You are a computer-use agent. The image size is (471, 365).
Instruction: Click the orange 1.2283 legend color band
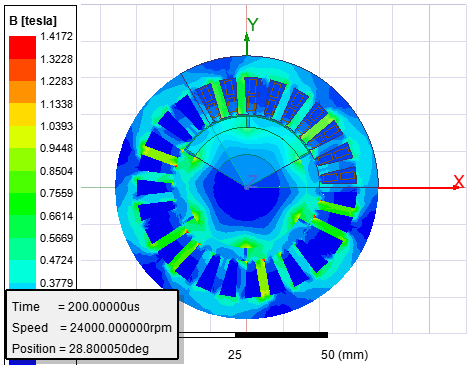coord(22,92)
